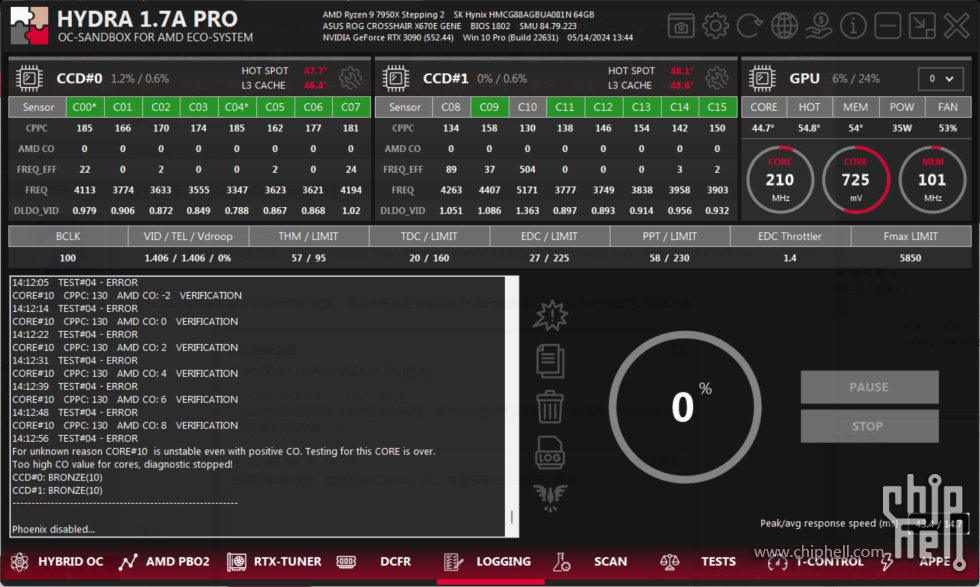The width and height of the screenshot is (980, 587).
Task: Go to the TESTS tab
Action: point(718,561)
